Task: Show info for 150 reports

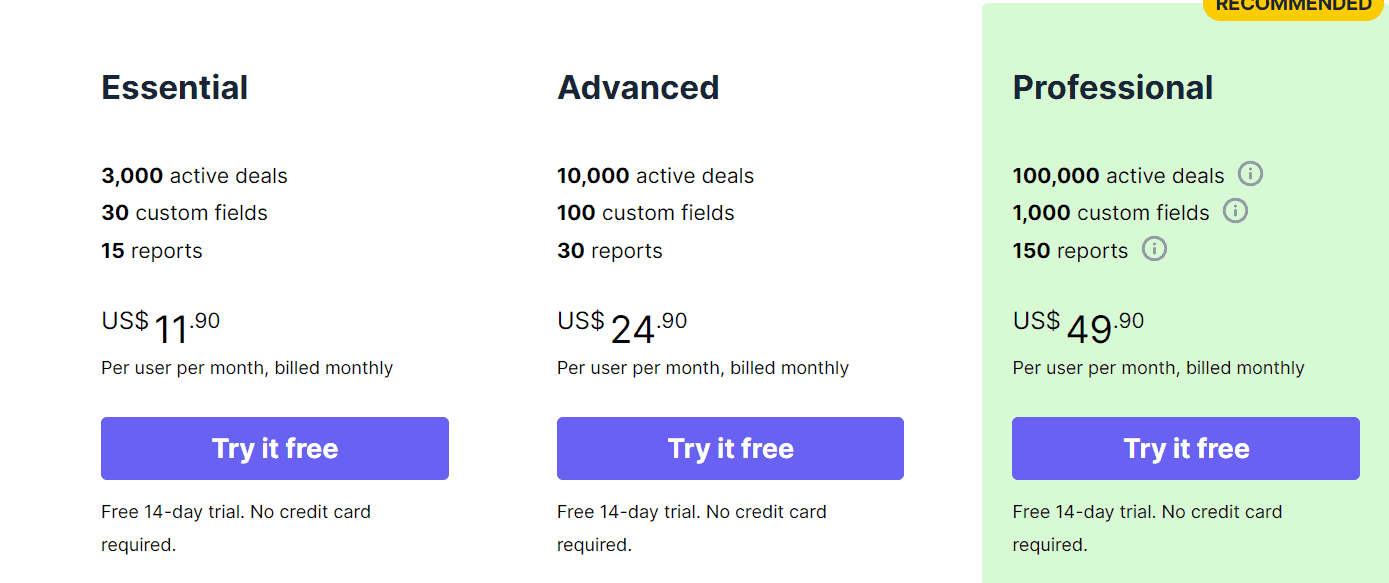Action: pos(1154,248)
